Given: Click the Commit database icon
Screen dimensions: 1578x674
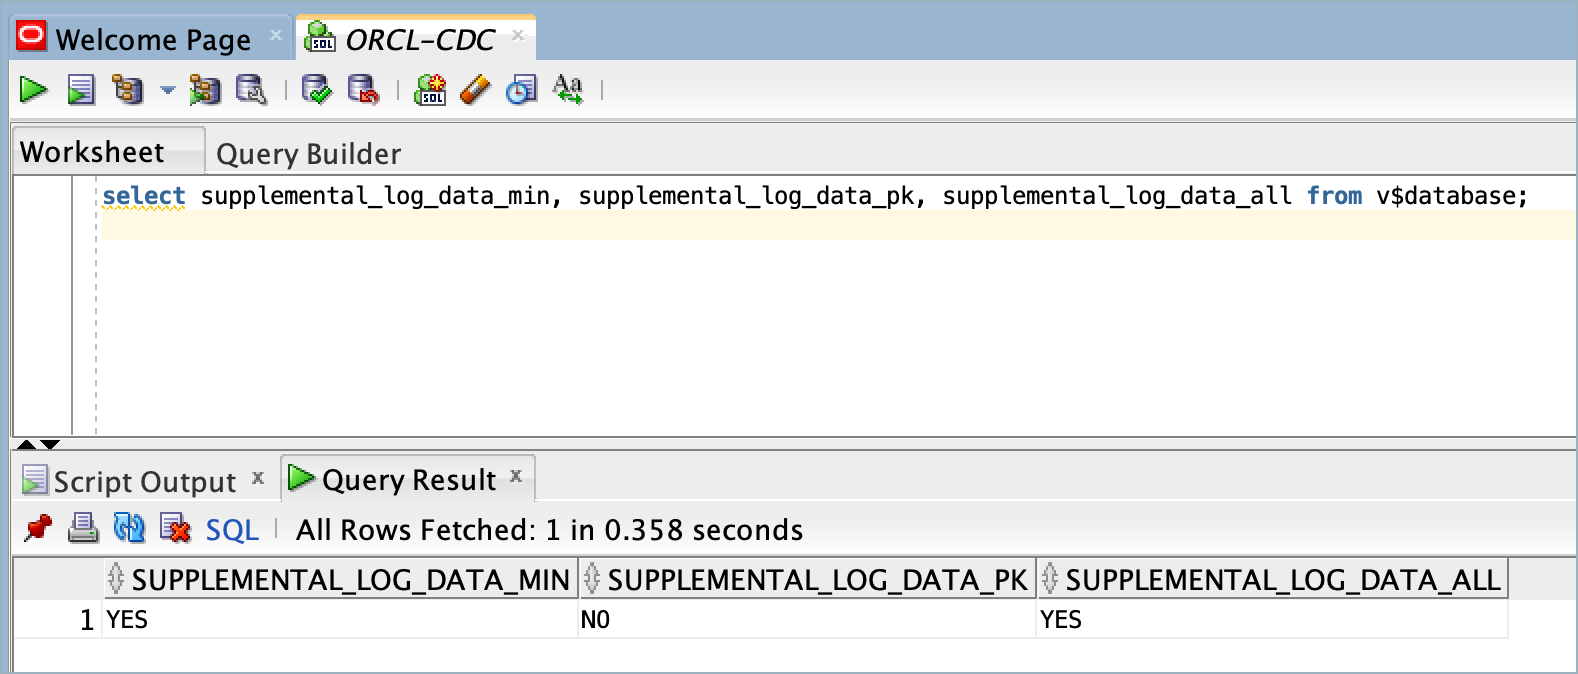Looking at the screenshot, I should pyautogui.click(x=317, y=90).
